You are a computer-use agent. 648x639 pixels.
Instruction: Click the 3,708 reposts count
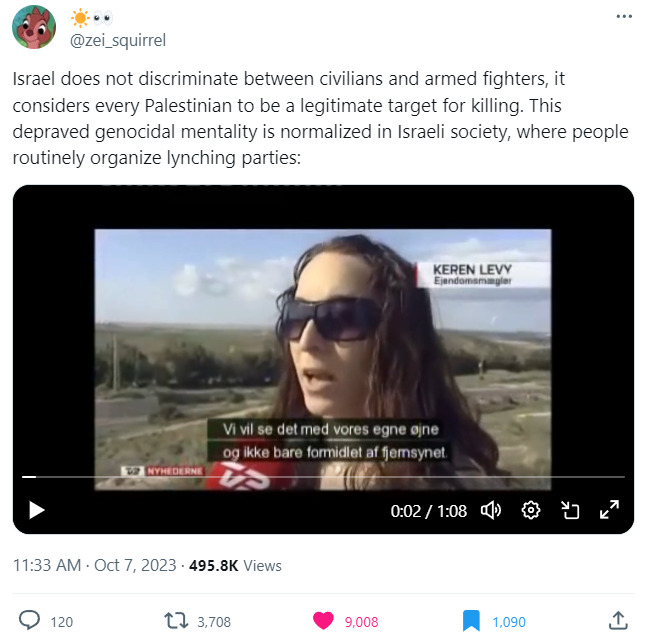(214, 622)
